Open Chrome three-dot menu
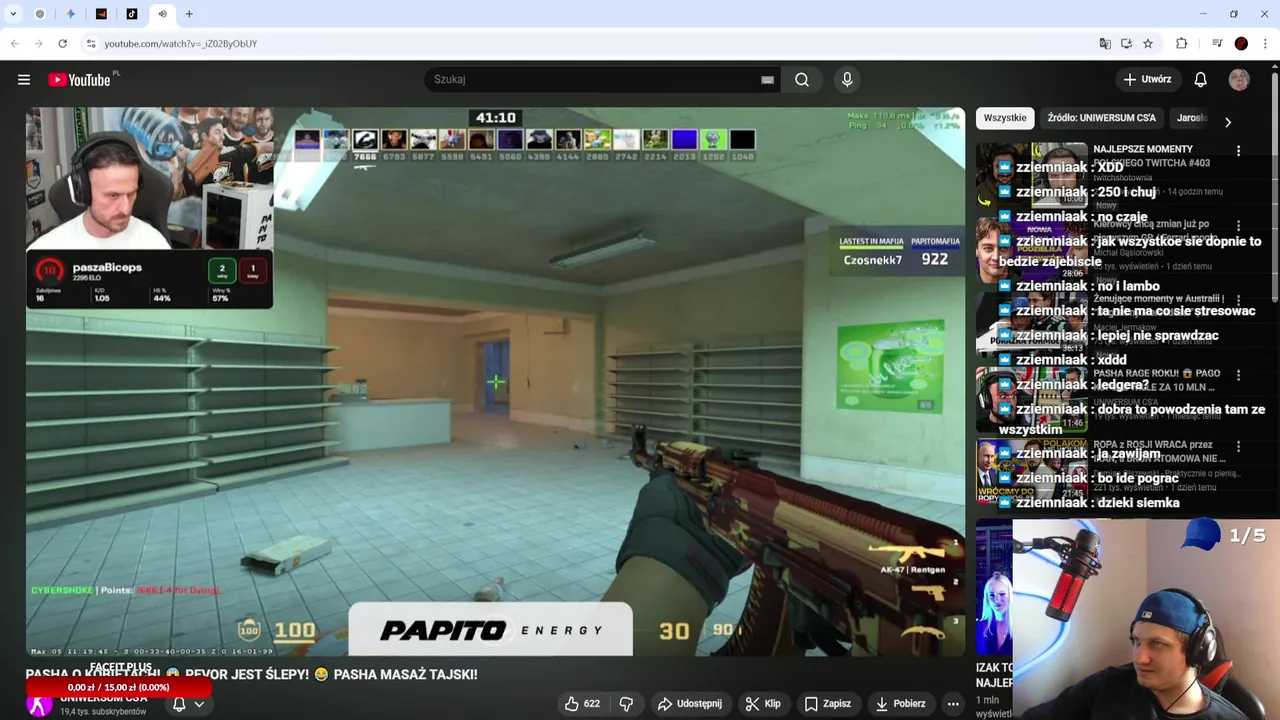1280x720 pixels. [1266, 44]
